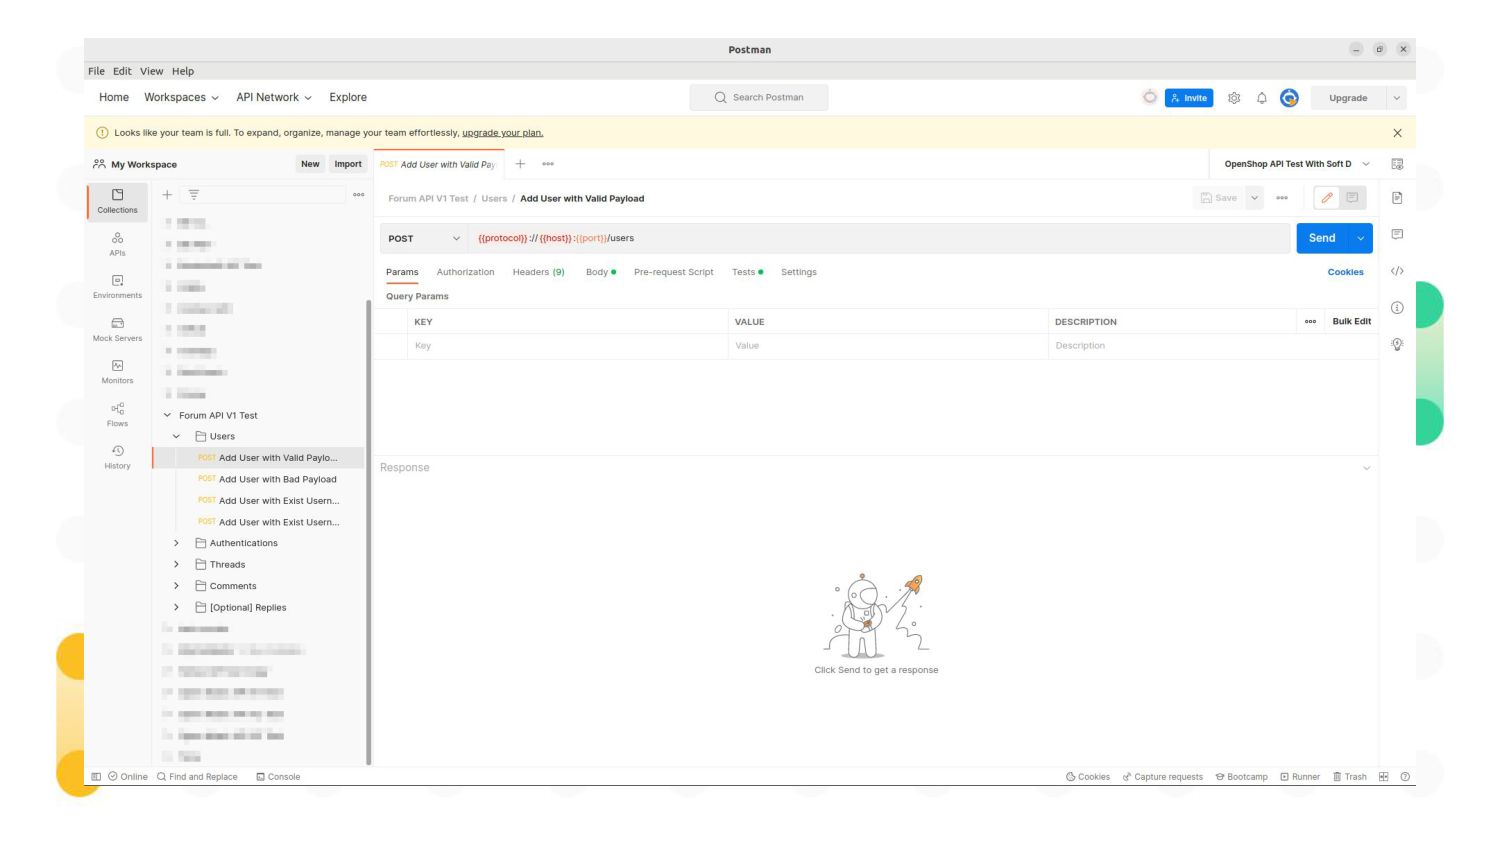The image size is (1500, 844).
Task: Switch to the Tests tab
Action: pyautogui.click(x=747, y=272)
